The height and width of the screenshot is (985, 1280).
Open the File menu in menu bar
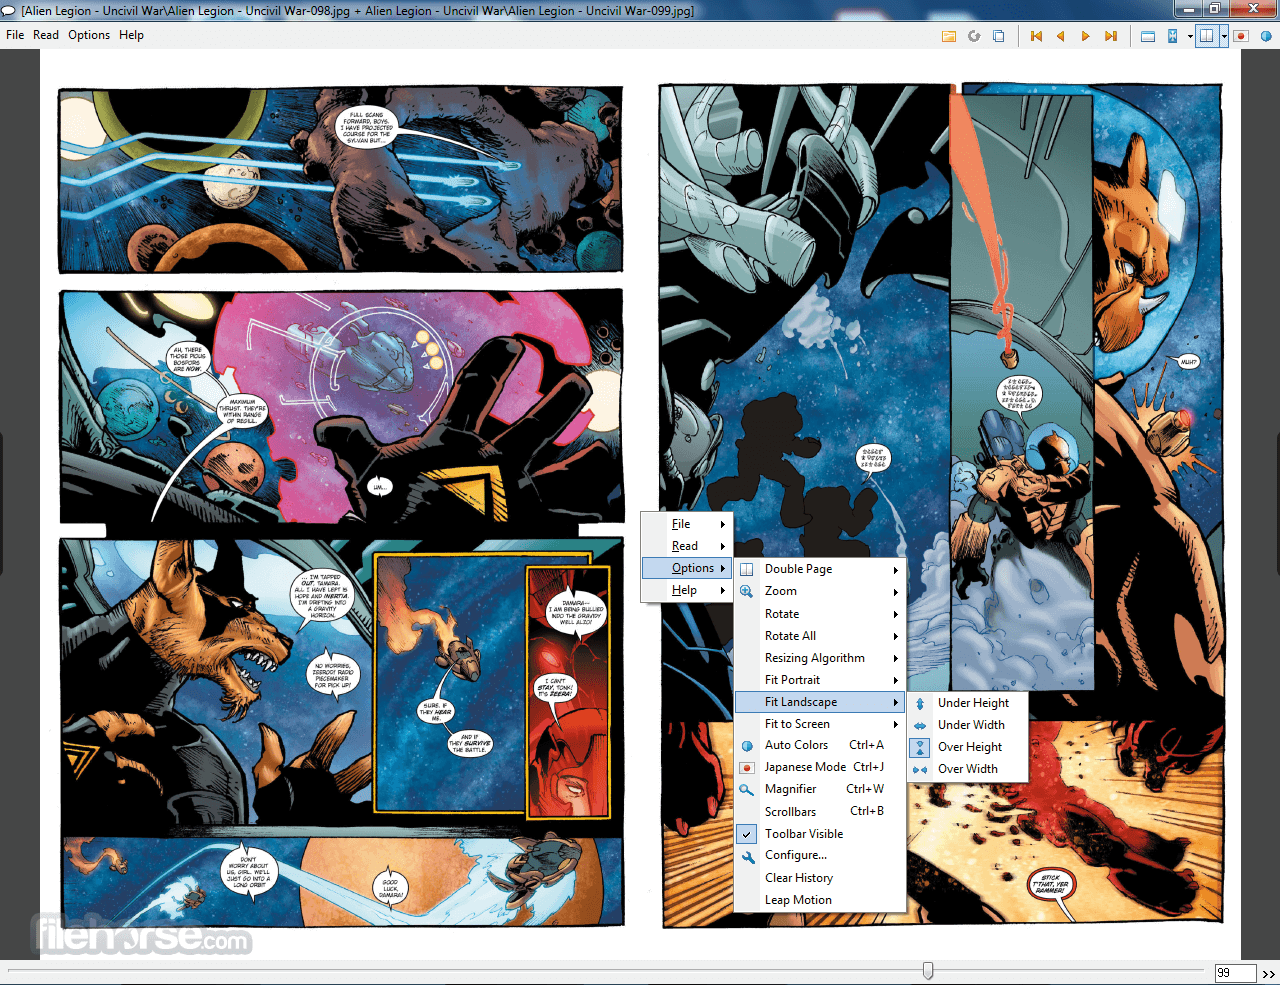coord(15,35)
